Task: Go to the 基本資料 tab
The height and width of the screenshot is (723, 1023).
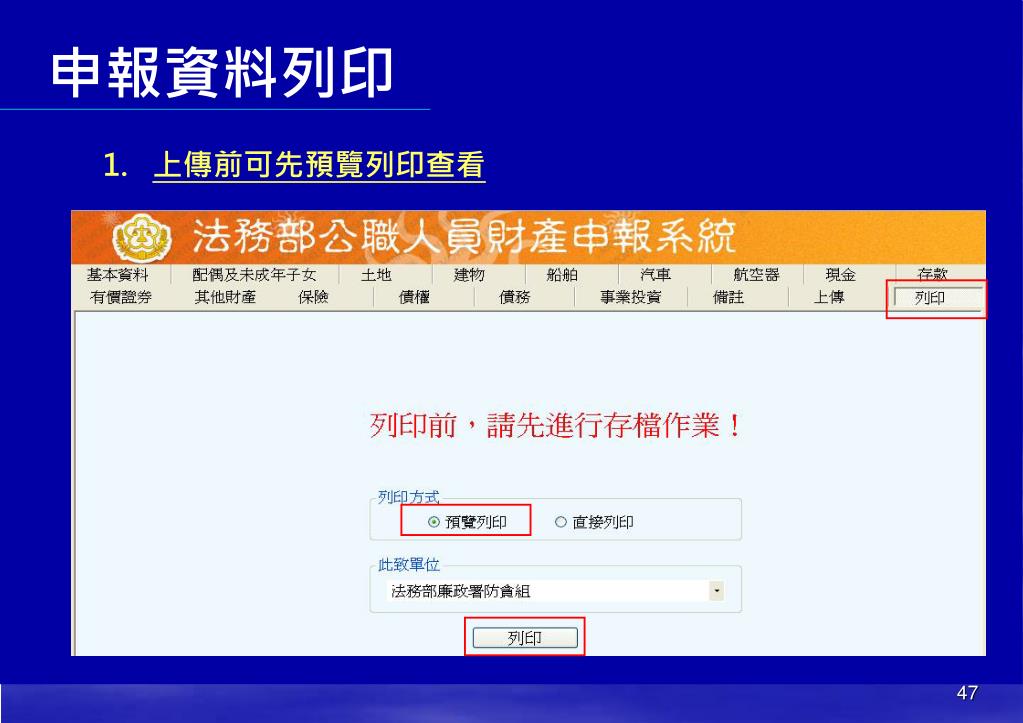Action: coord(118,275)
